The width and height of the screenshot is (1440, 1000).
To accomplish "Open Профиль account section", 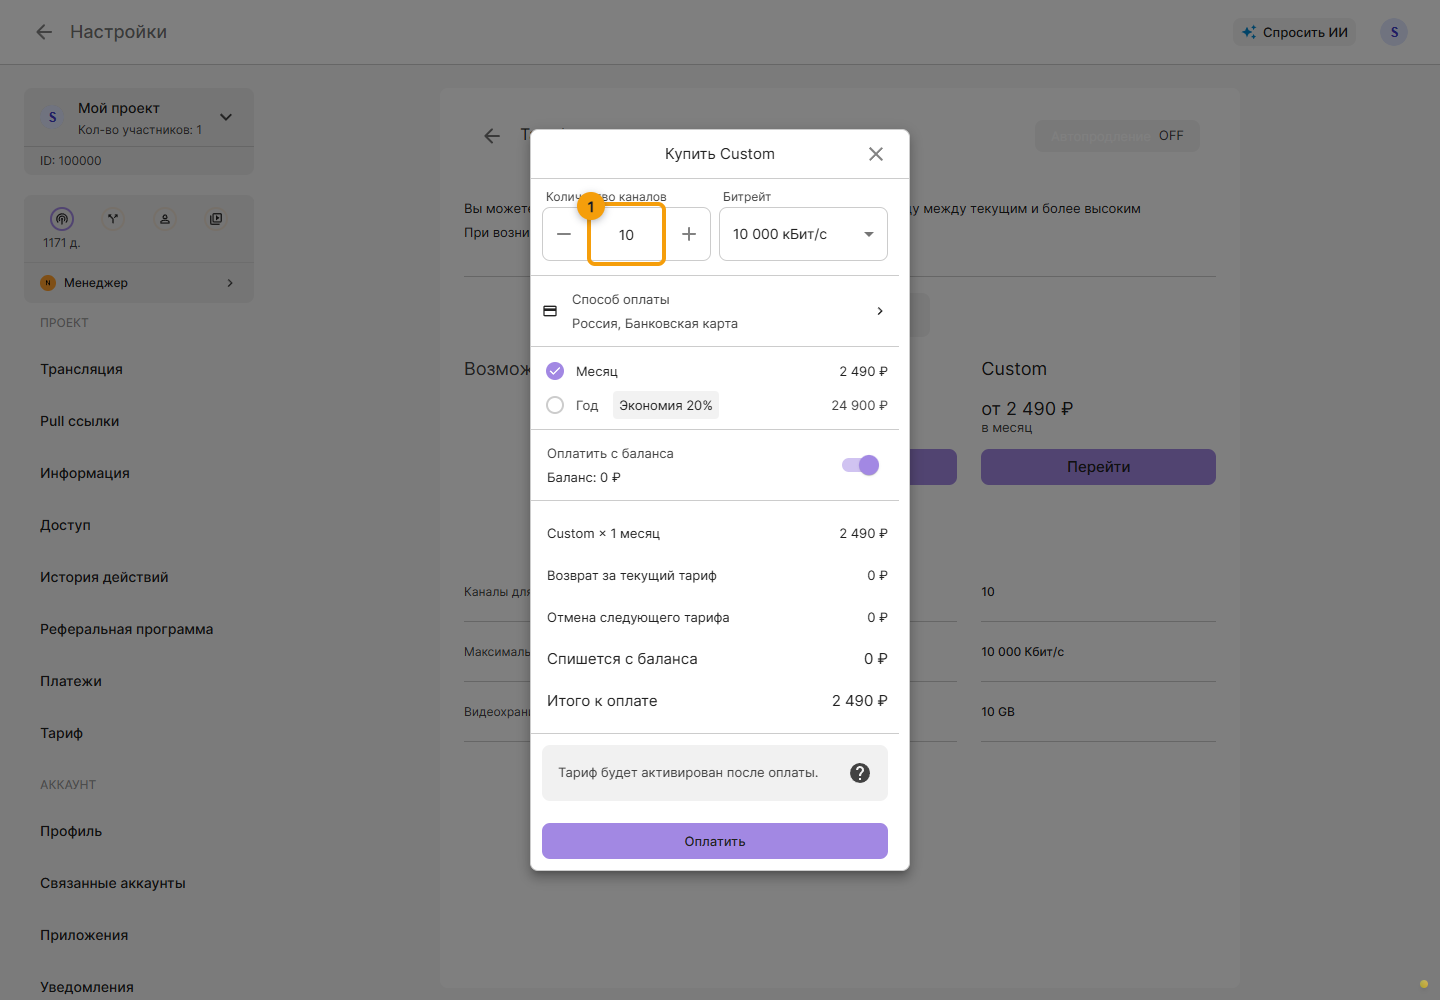I will point(71,831).
